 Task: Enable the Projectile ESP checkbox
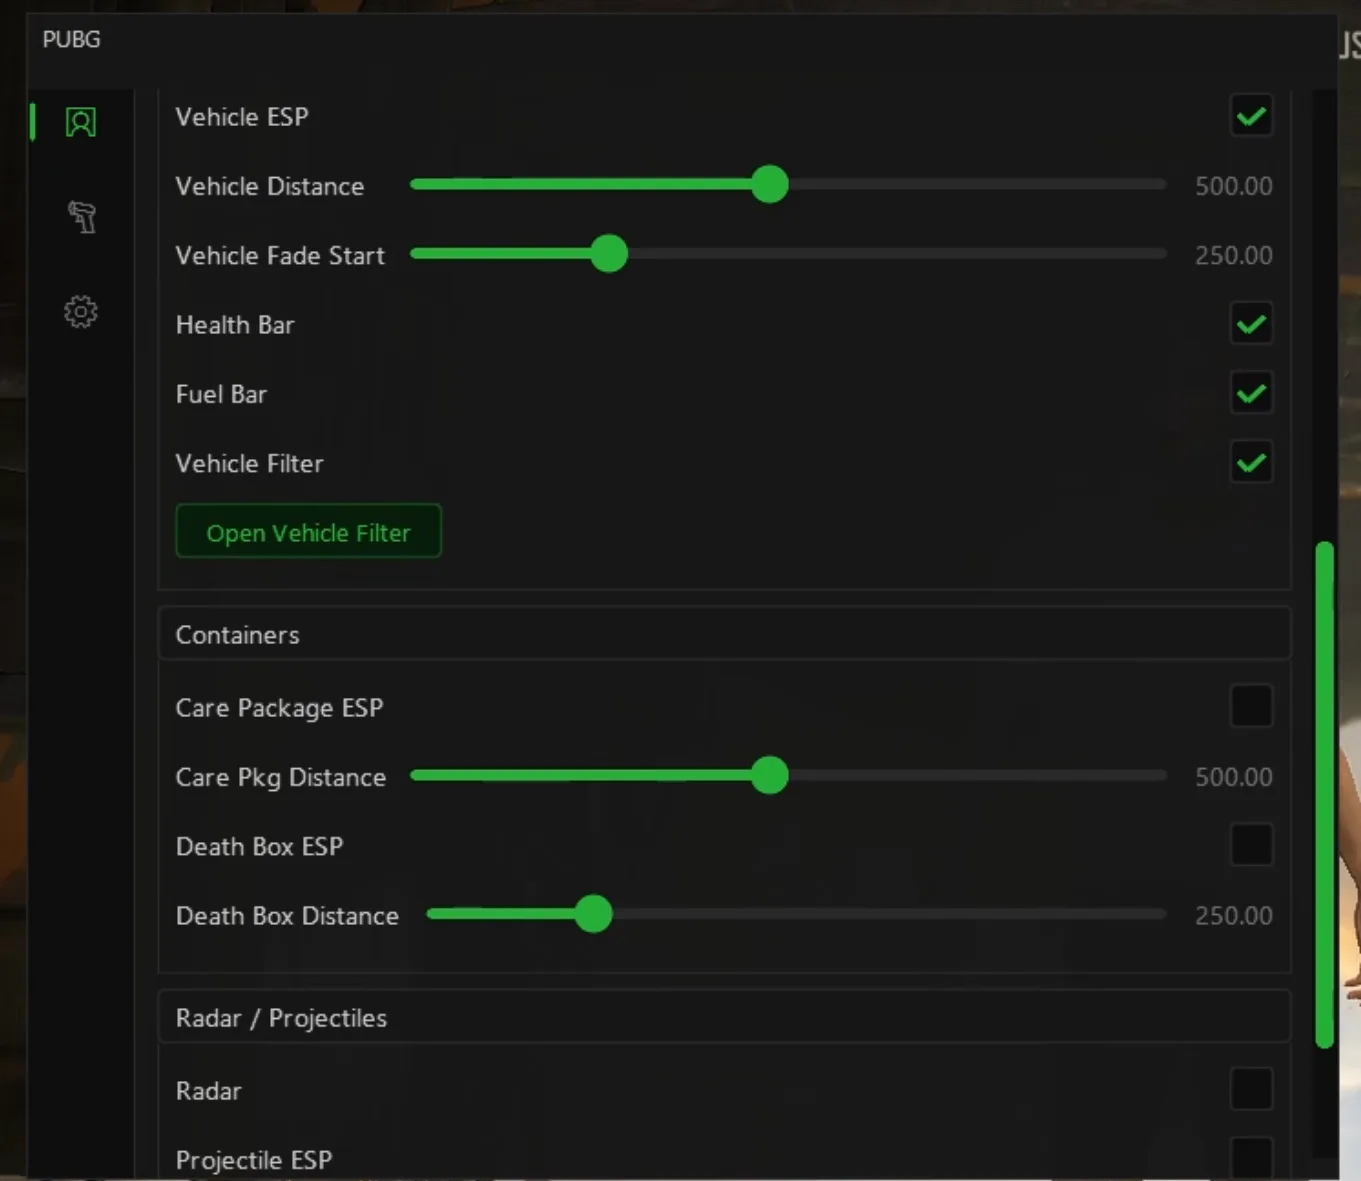(x=1251, y=1158)
